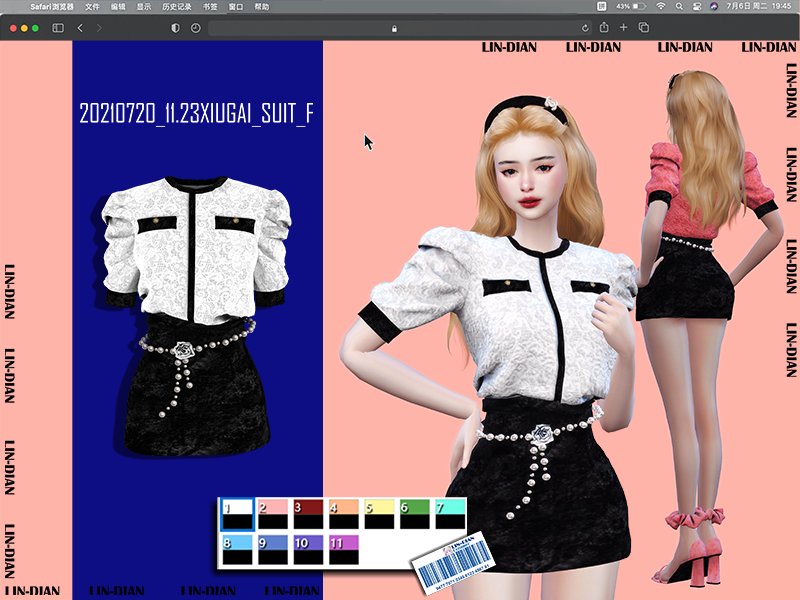Open Control Center in the menu bar
This screenshot has width=800, height=600.
(x=696, y=7)
